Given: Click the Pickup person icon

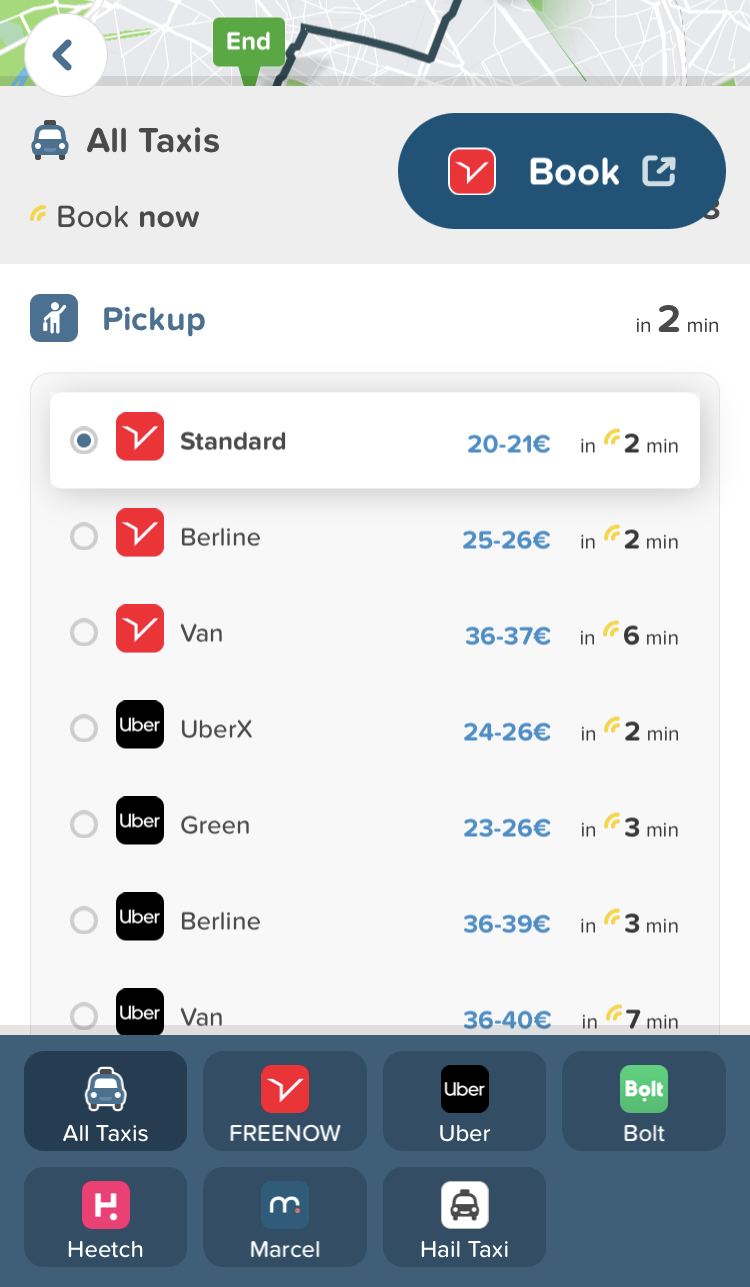Looking at the screenshot, I should click(x=54, y=319).
